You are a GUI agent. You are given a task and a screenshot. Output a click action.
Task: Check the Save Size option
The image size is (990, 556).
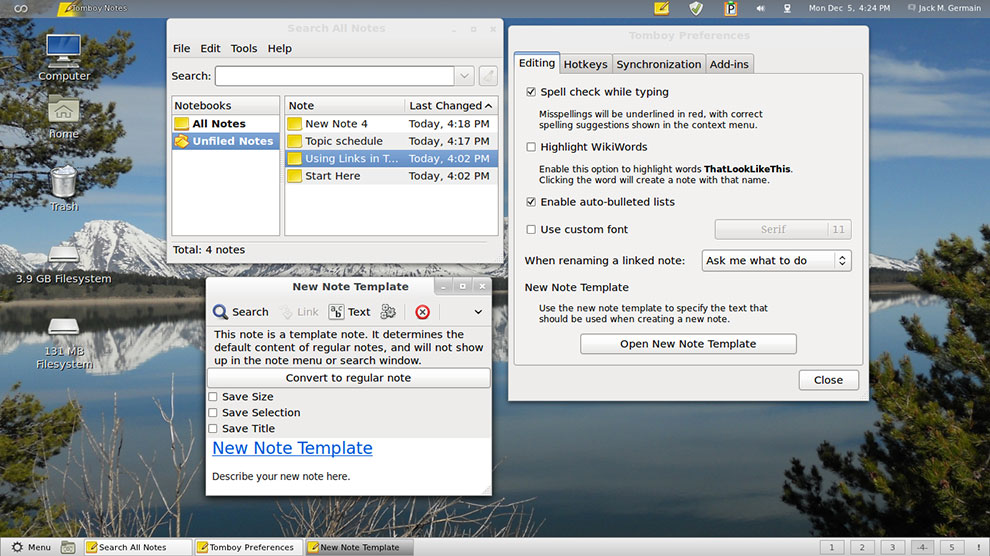point(213,397)
